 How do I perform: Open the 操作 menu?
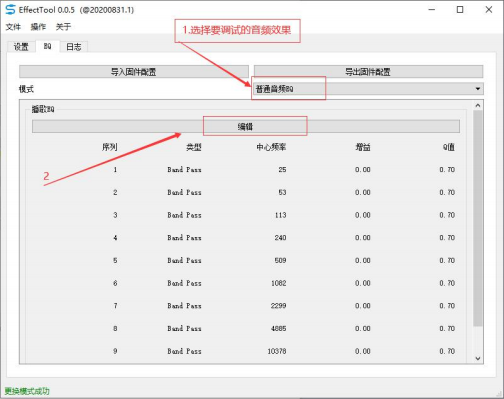(38, 27)
